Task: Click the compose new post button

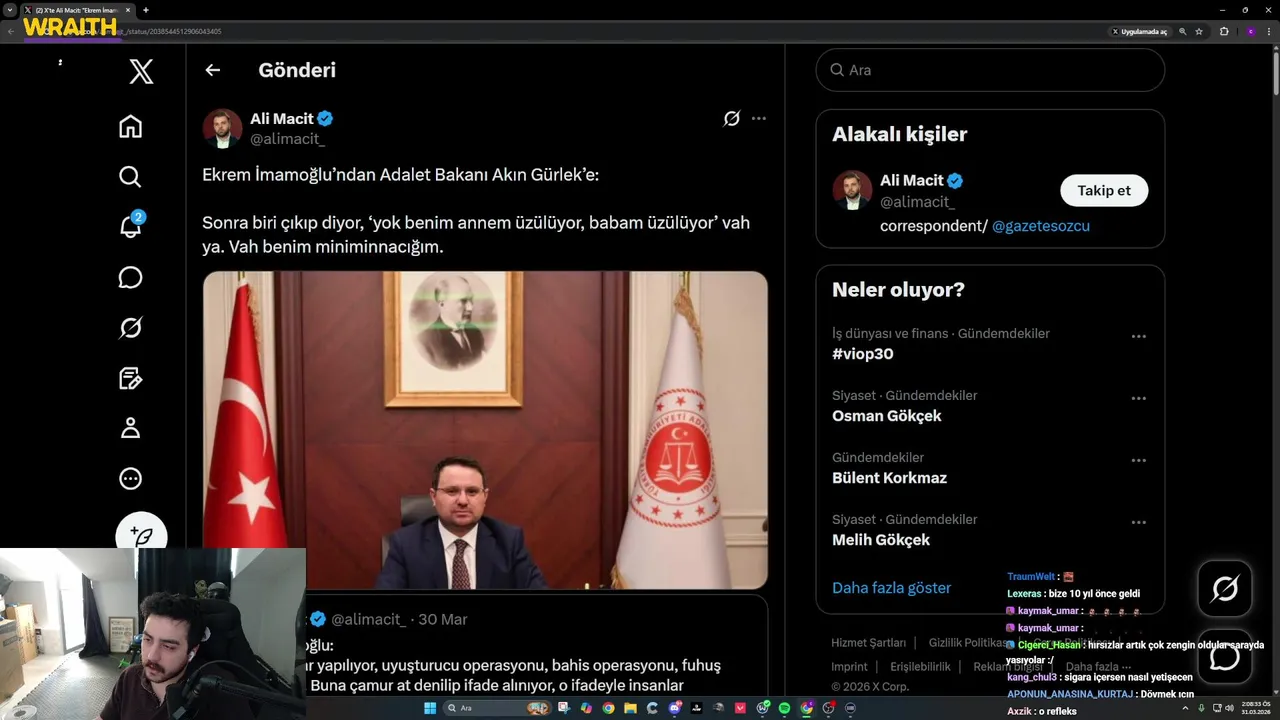Action: tap(141, 533)
